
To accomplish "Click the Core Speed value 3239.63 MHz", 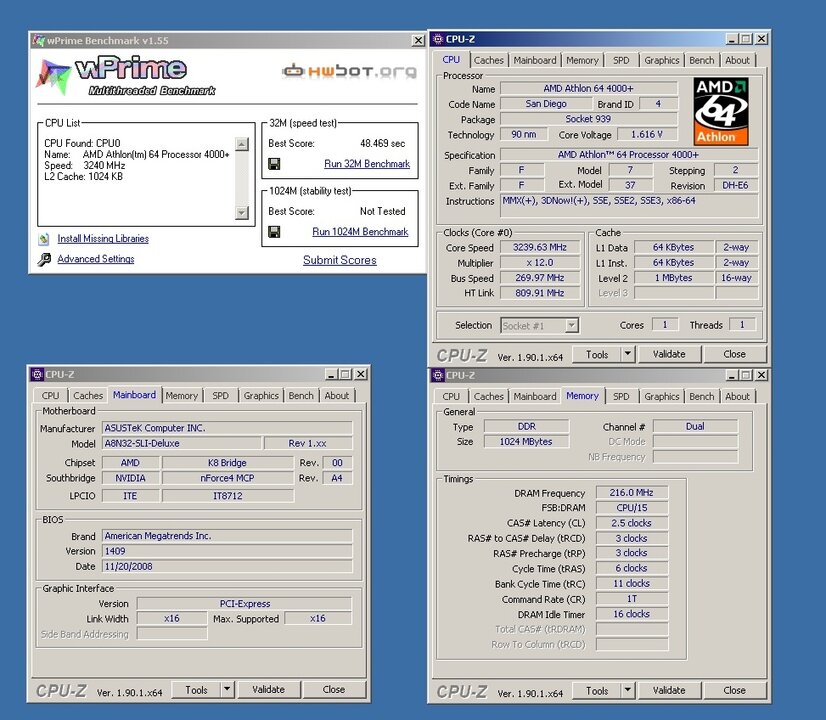I will point(540,247).
